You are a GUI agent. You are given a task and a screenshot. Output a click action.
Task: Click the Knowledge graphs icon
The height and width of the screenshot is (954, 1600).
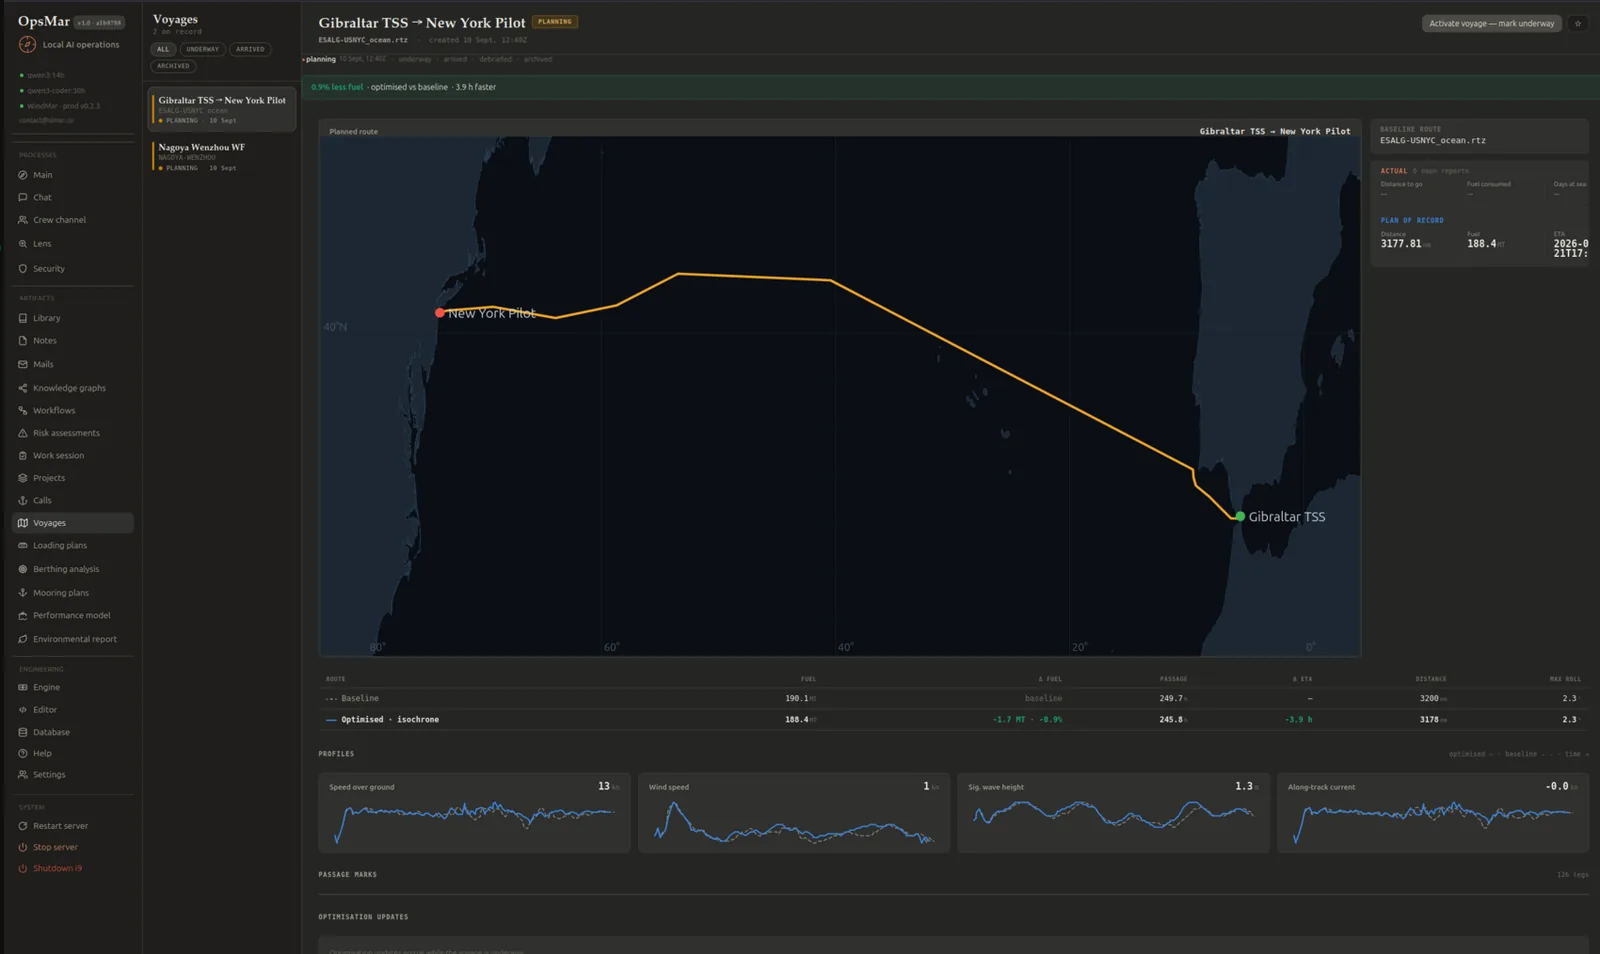click(x=23, y=388)
